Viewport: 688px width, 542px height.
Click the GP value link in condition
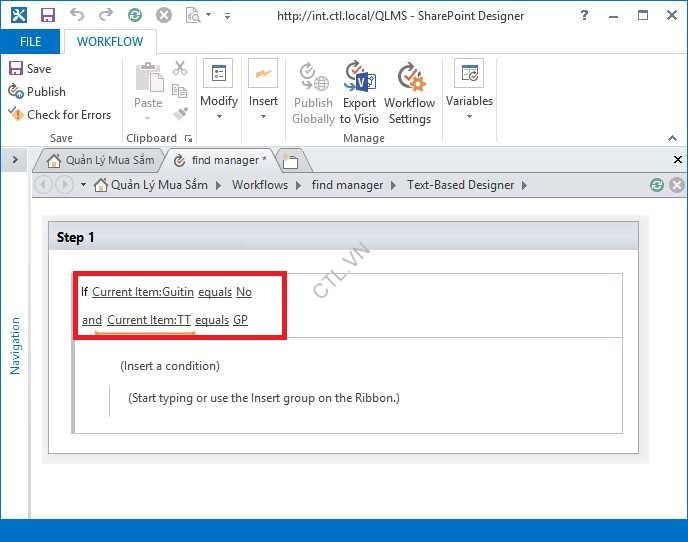pos(240,320)
